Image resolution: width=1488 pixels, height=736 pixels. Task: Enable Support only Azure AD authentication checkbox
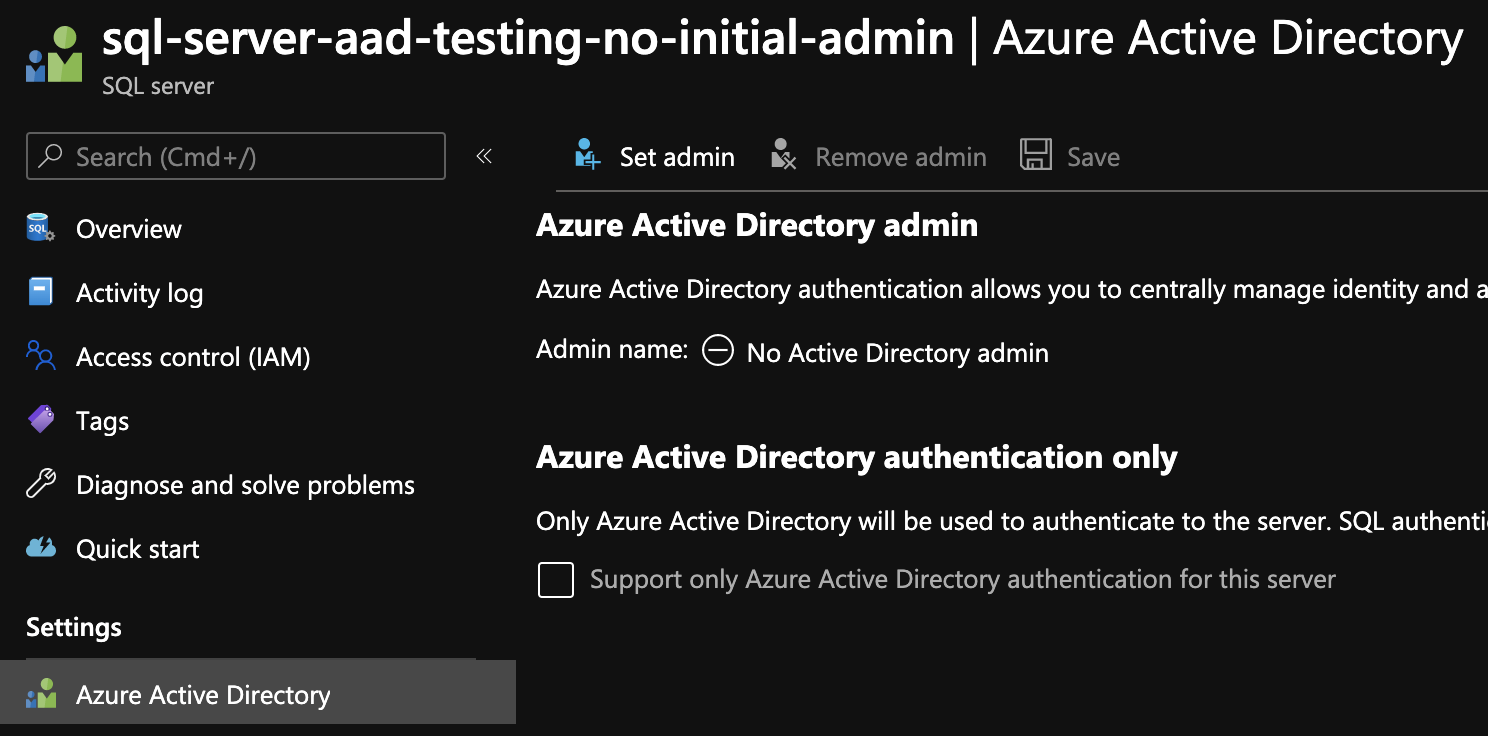[555, 580]
